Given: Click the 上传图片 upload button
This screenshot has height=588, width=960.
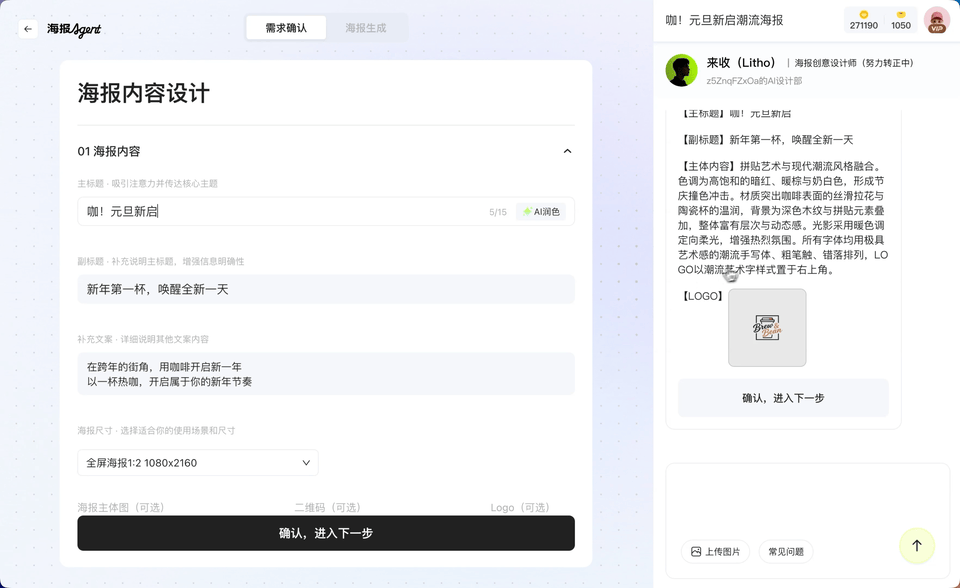Looking at the screenshot, I should click(715, 552).
